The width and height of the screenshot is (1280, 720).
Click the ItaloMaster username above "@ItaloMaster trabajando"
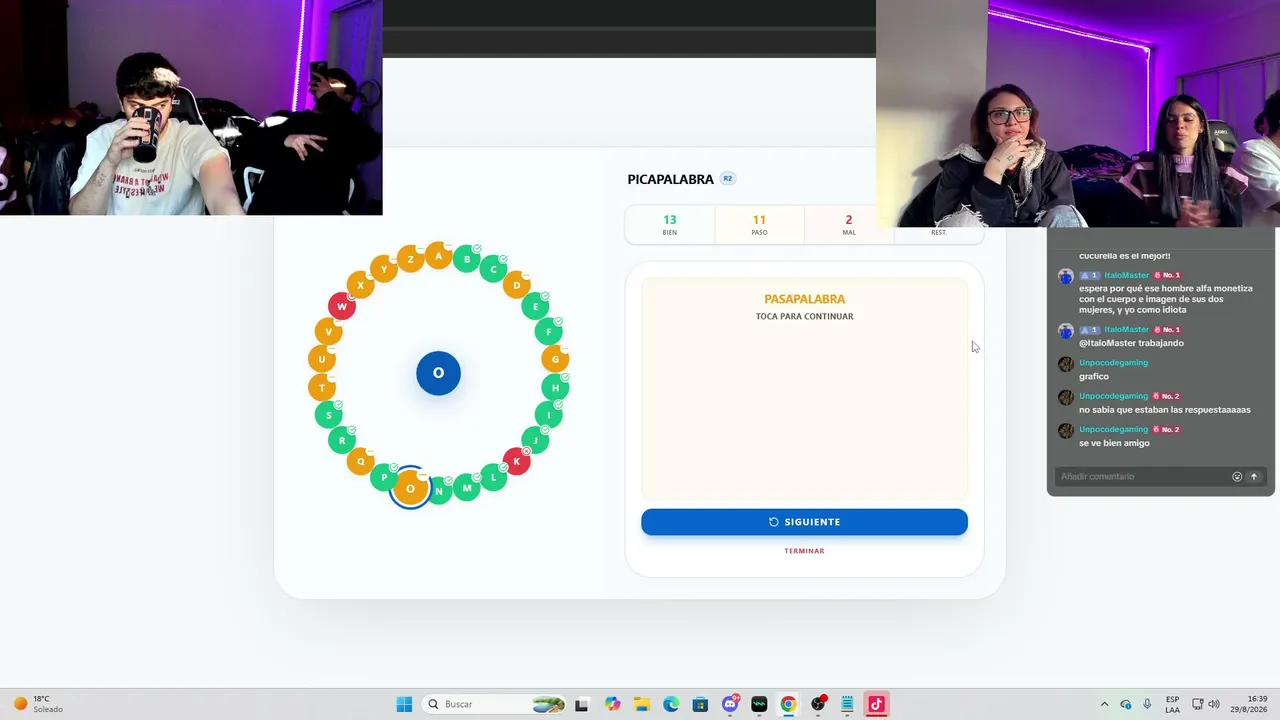1127,329
